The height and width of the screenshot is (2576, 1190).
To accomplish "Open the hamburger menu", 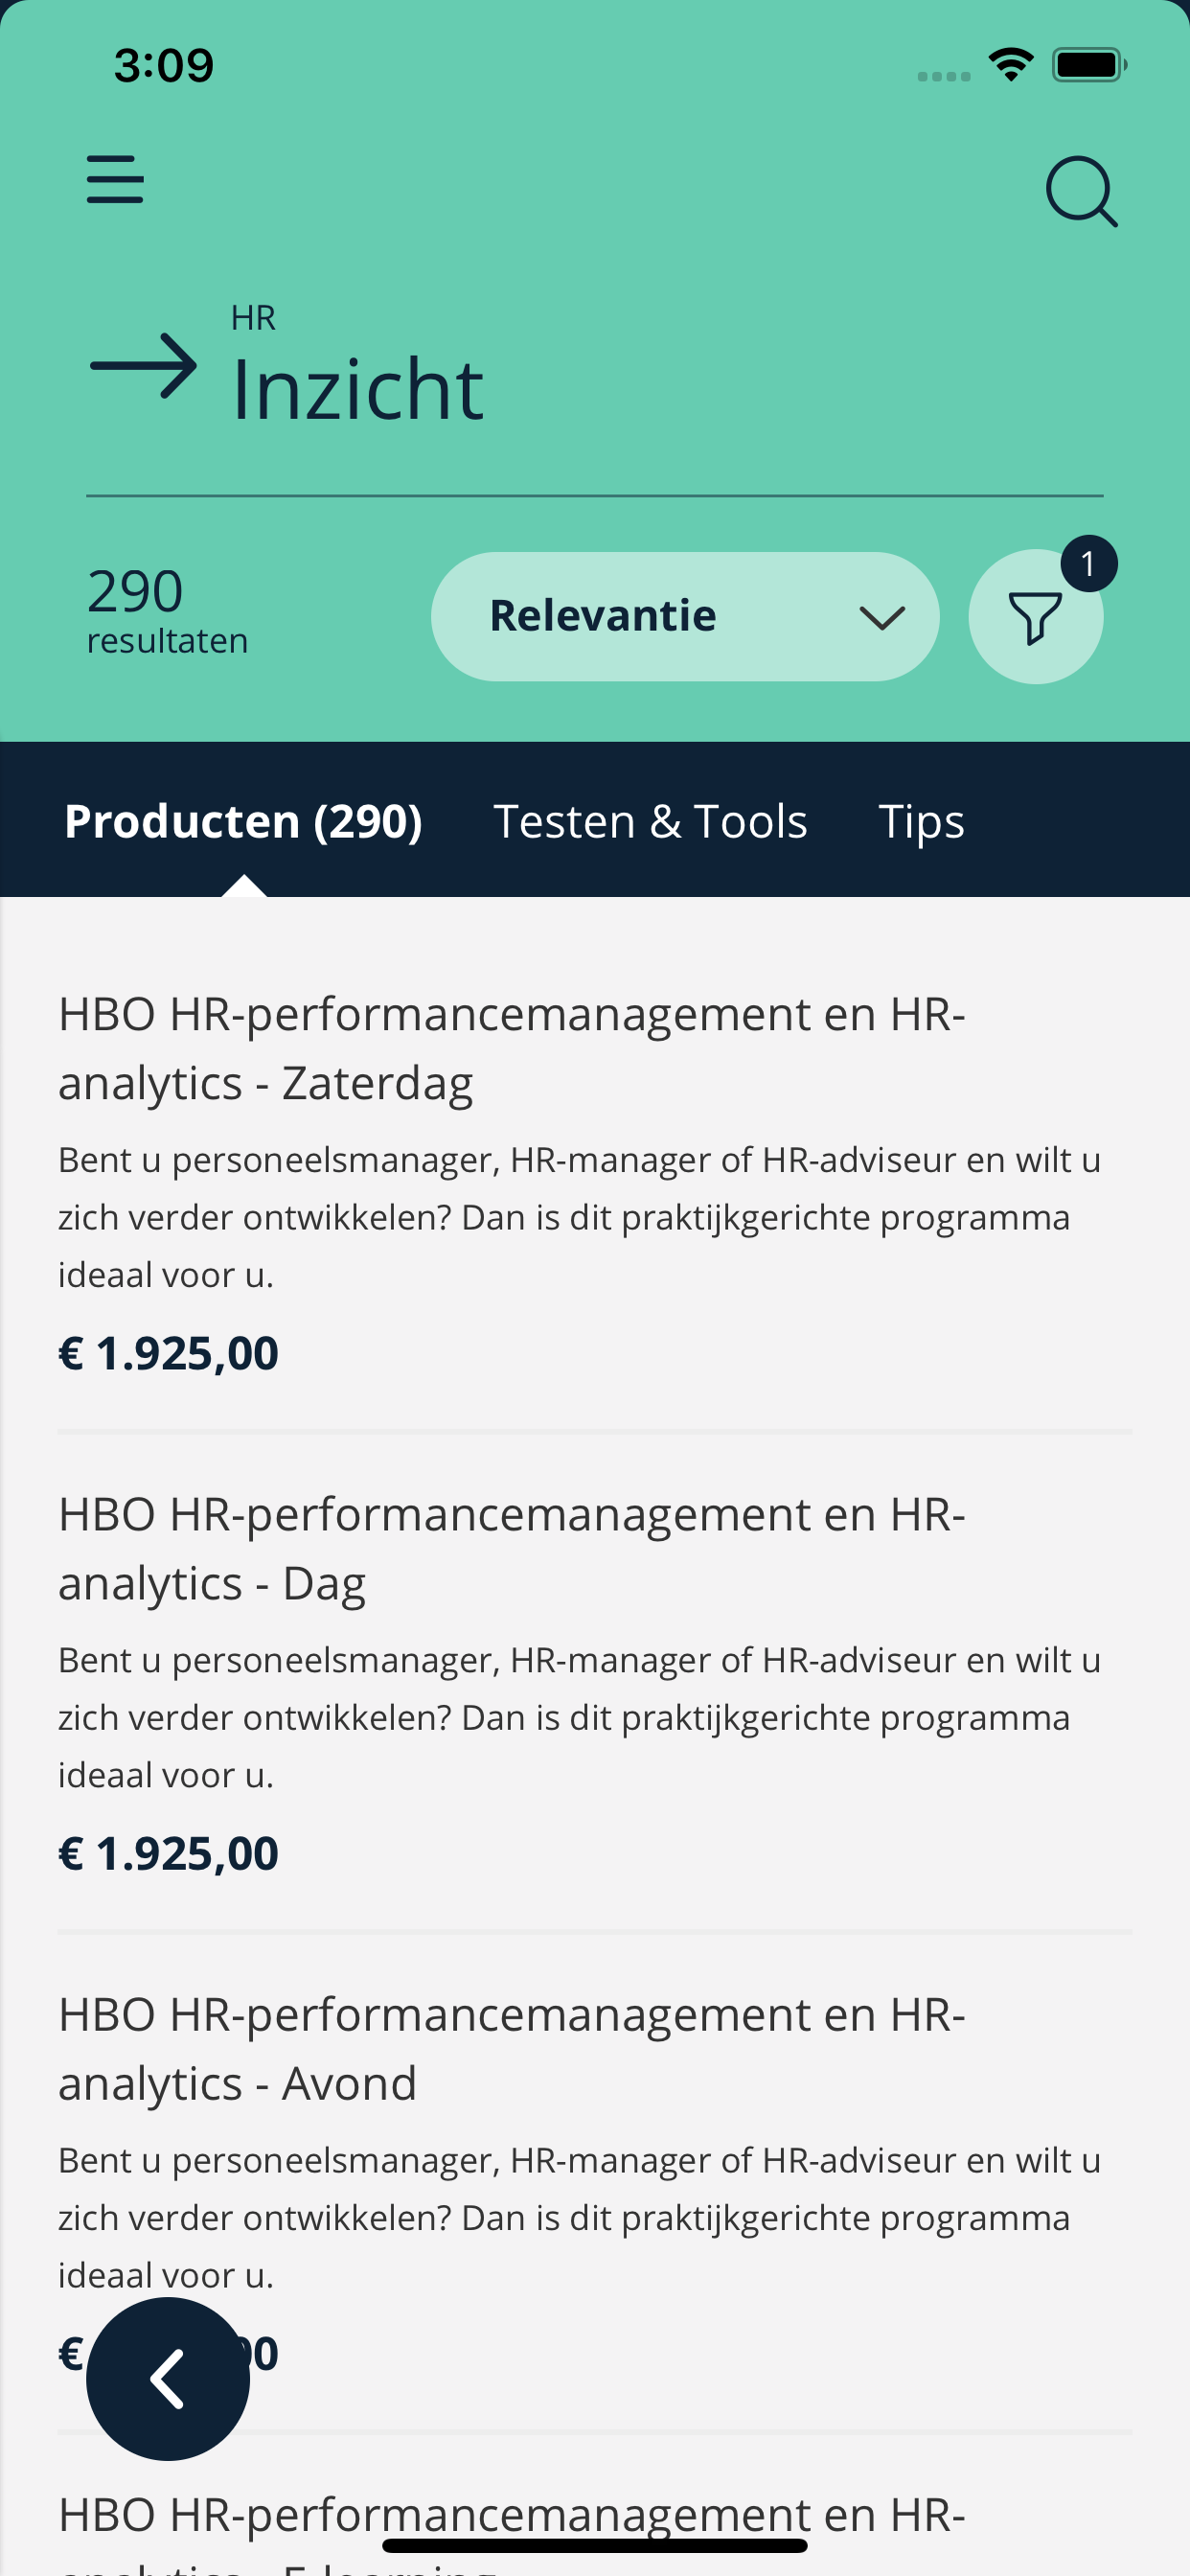I will pyautogui.click(x=115, y=179).
